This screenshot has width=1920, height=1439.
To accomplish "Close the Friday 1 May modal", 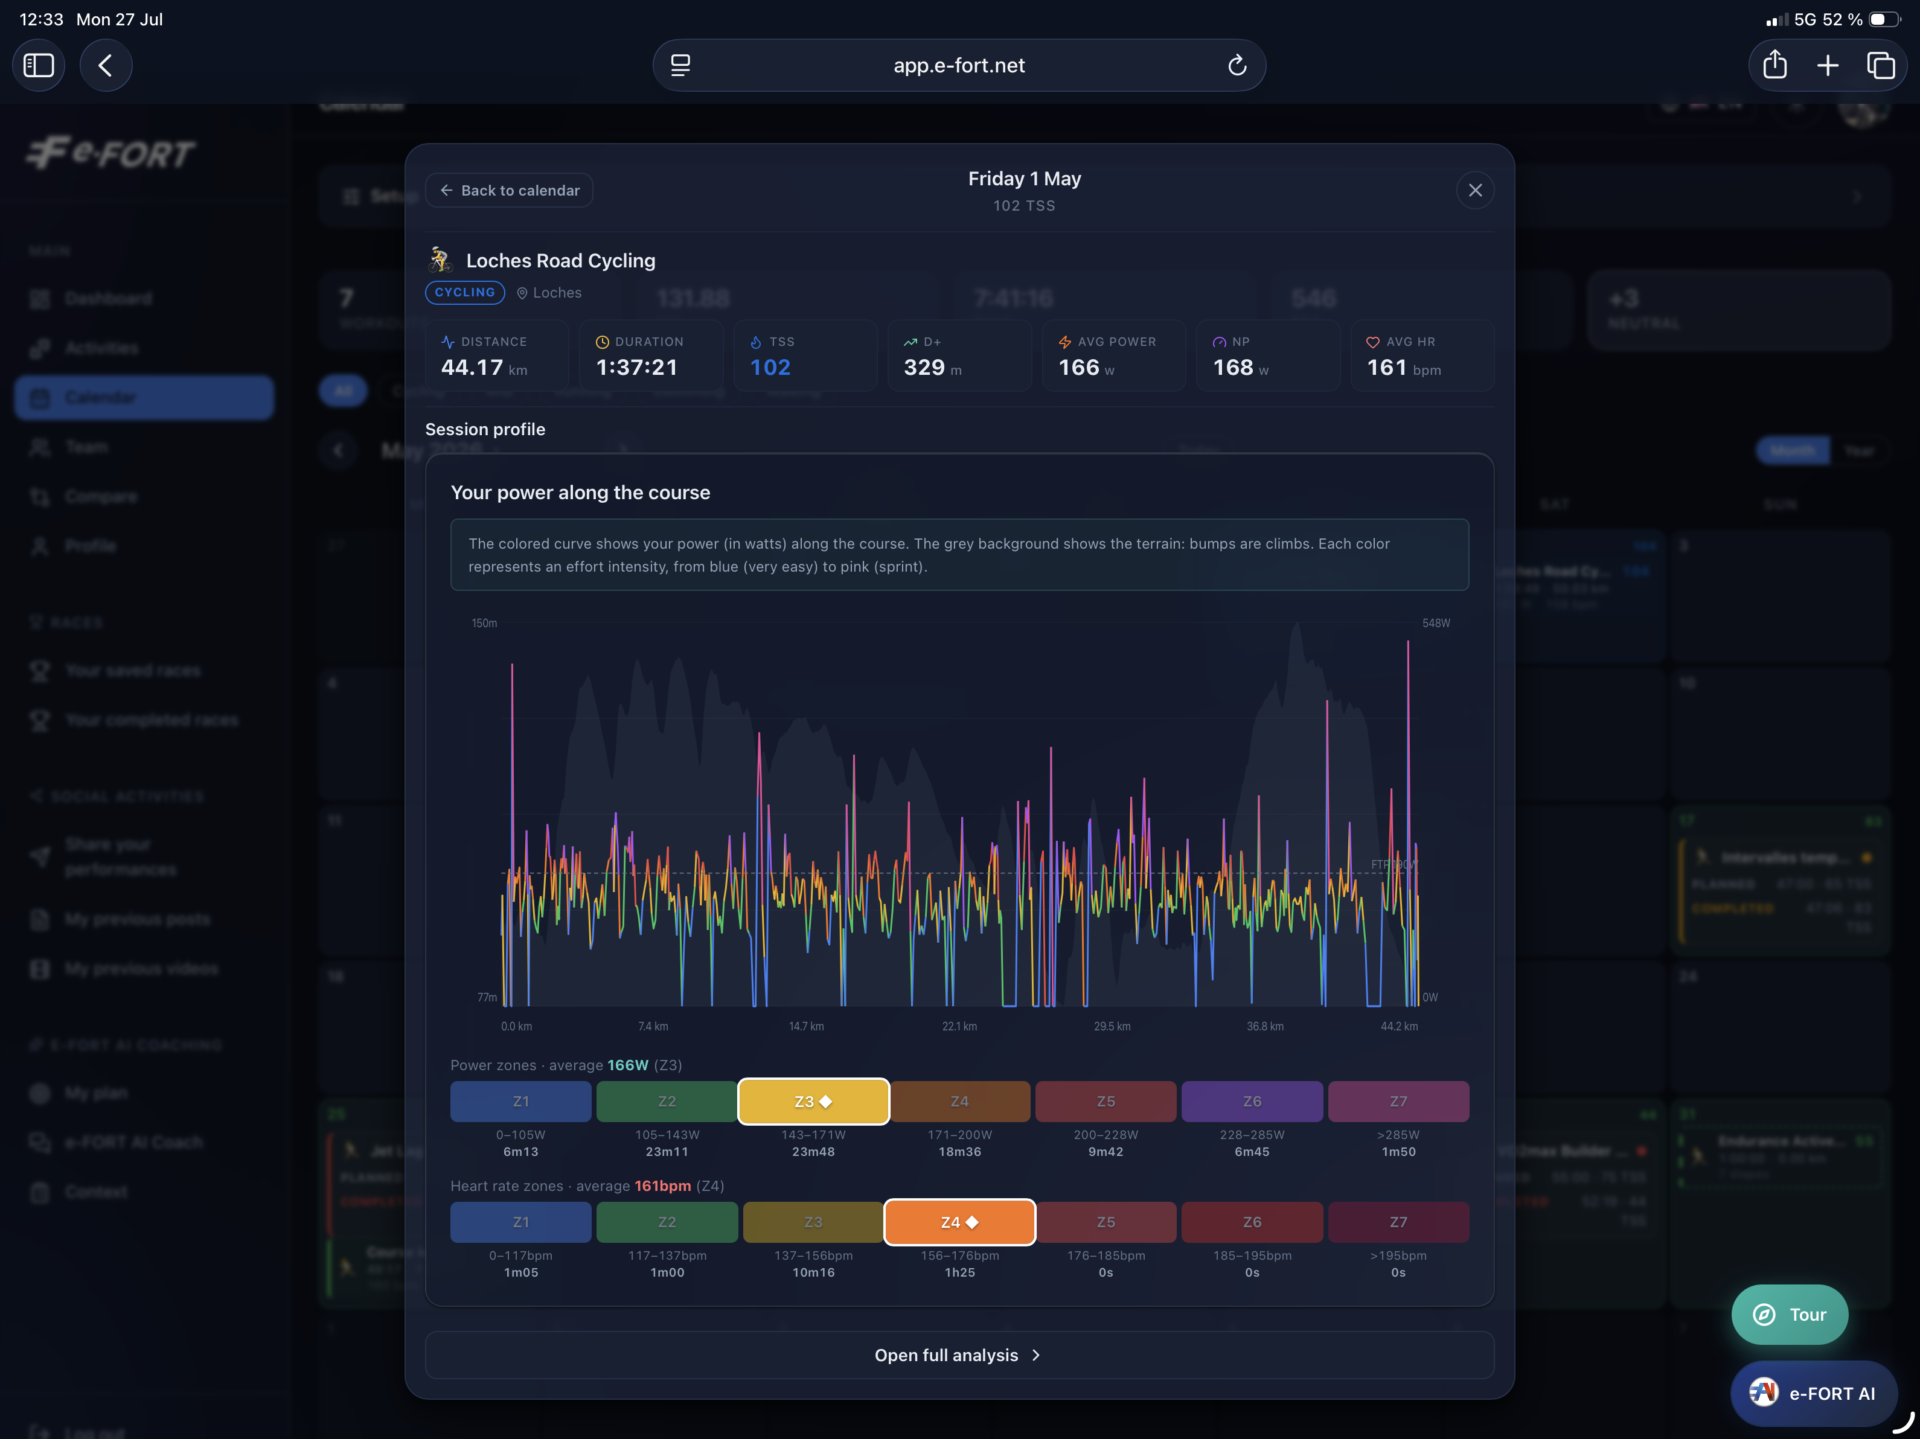I will point(1475,190).
